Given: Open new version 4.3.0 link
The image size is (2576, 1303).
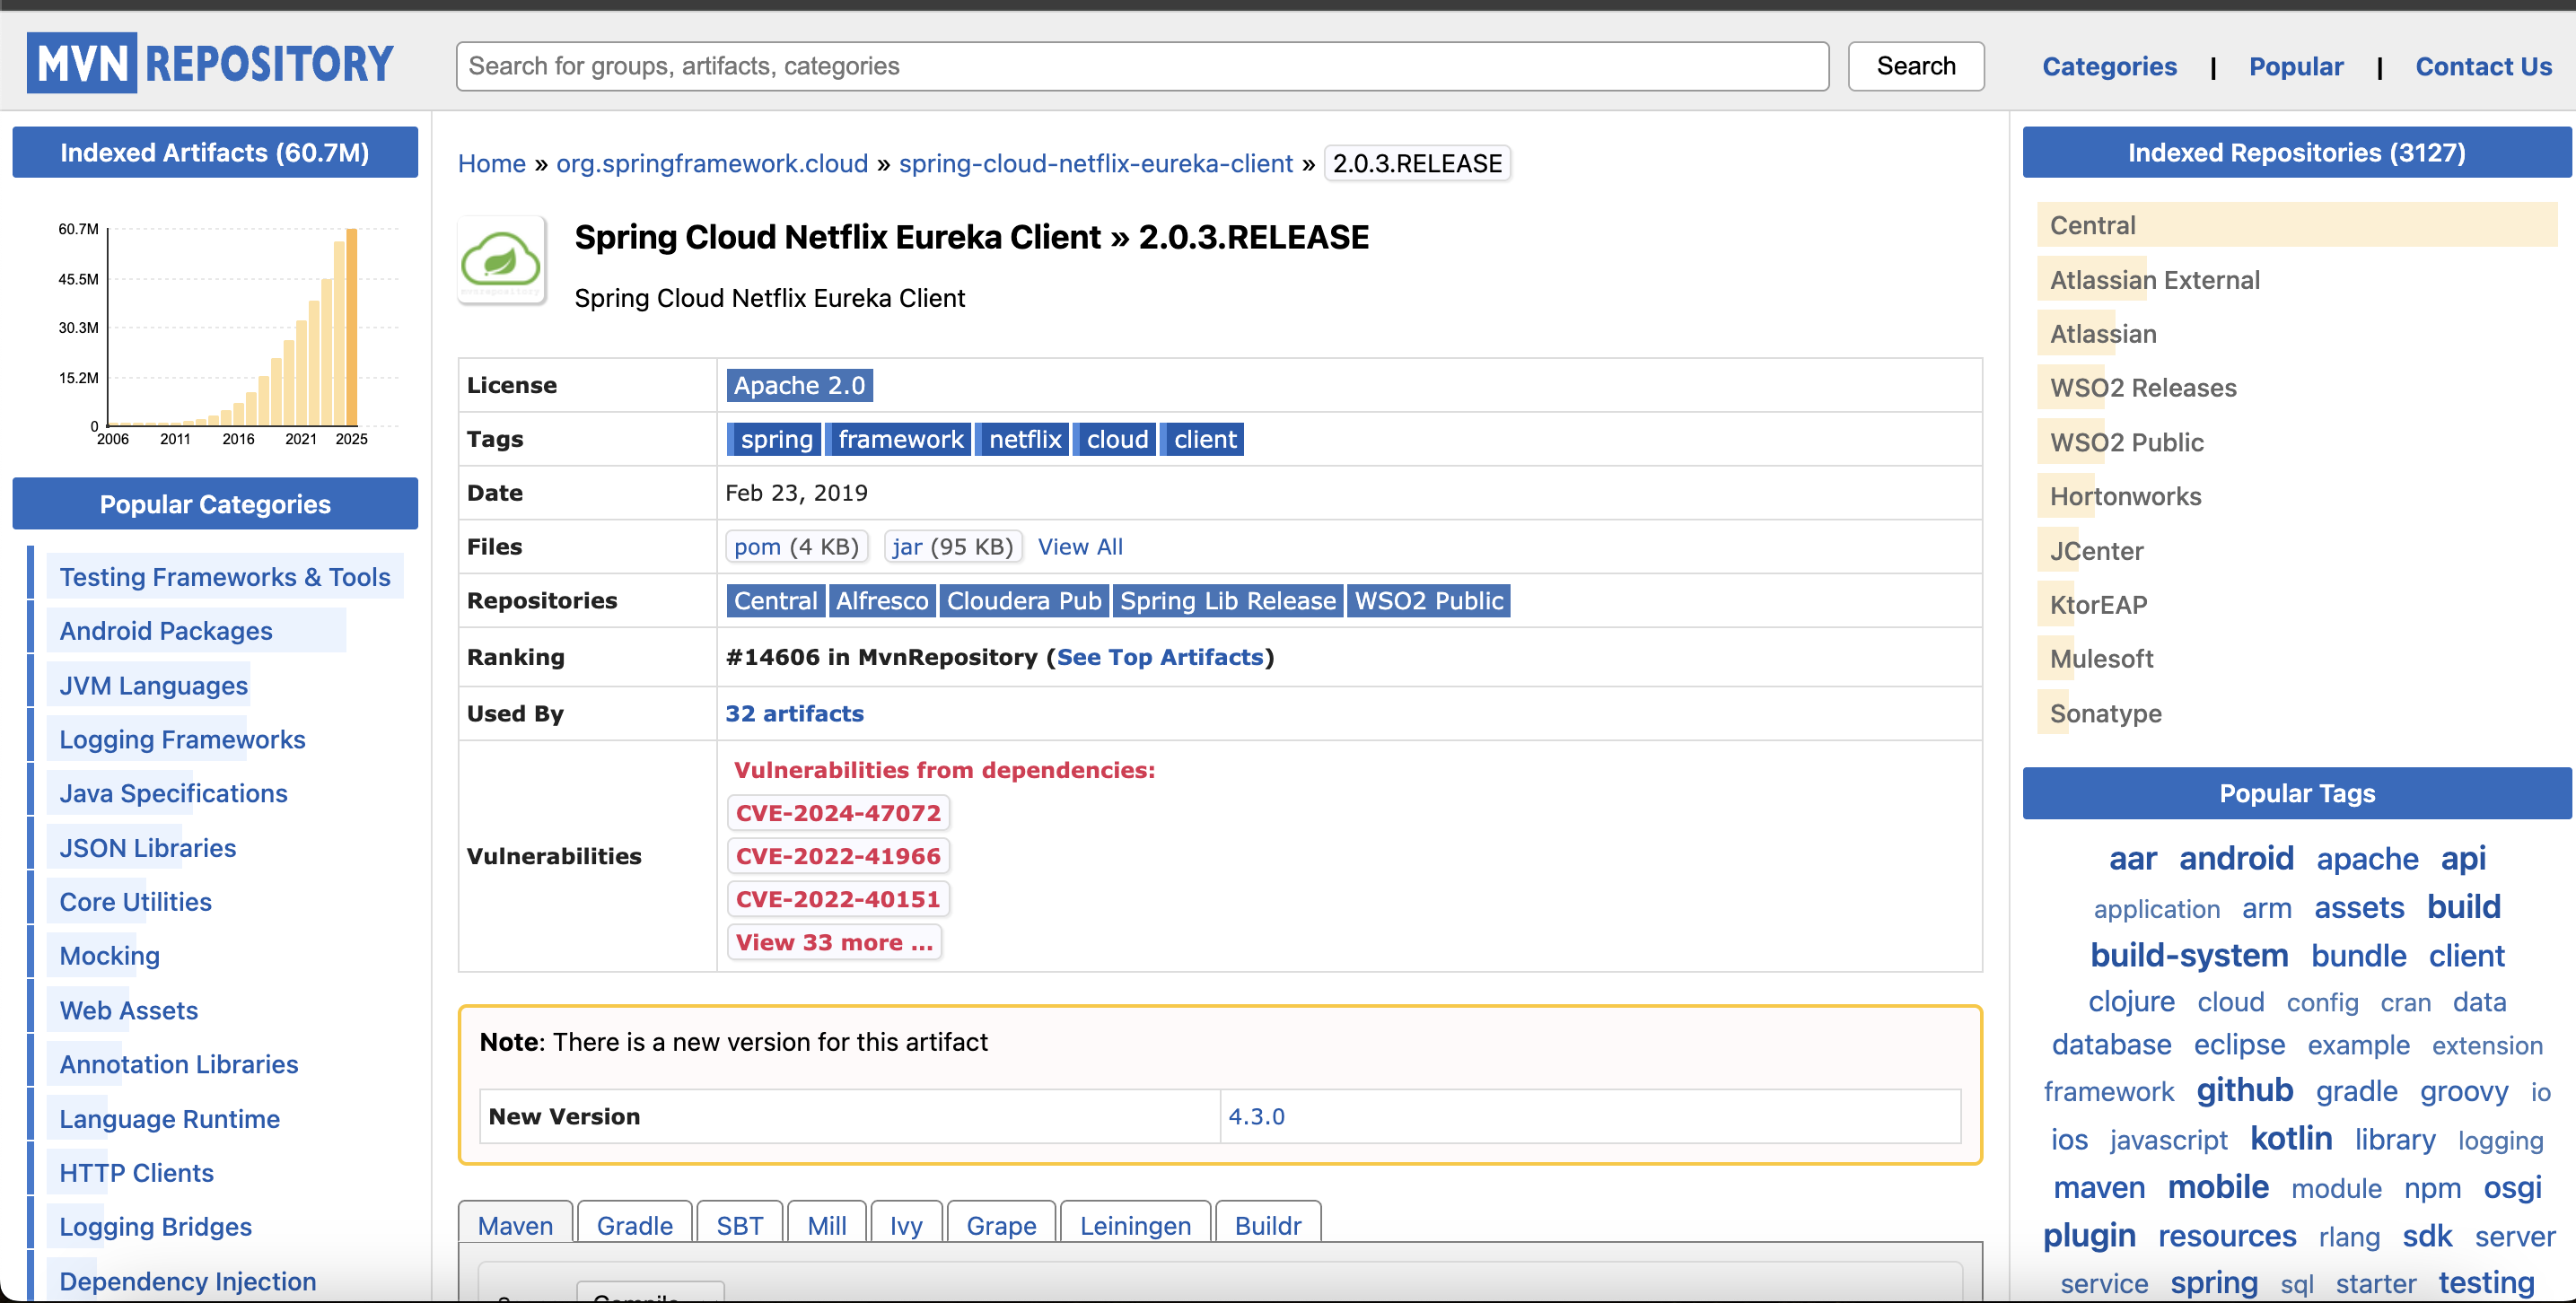Looking at the screenshot, I should tap(1256, 1116).
